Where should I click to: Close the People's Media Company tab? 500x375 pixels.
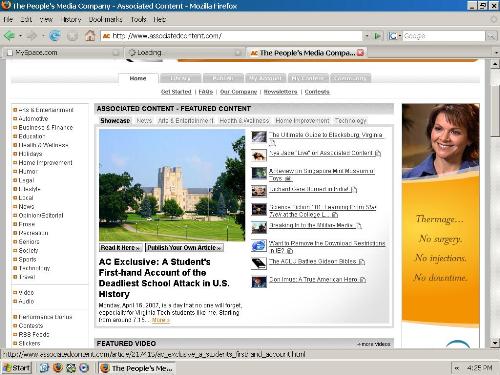click(x=360, y=53)
